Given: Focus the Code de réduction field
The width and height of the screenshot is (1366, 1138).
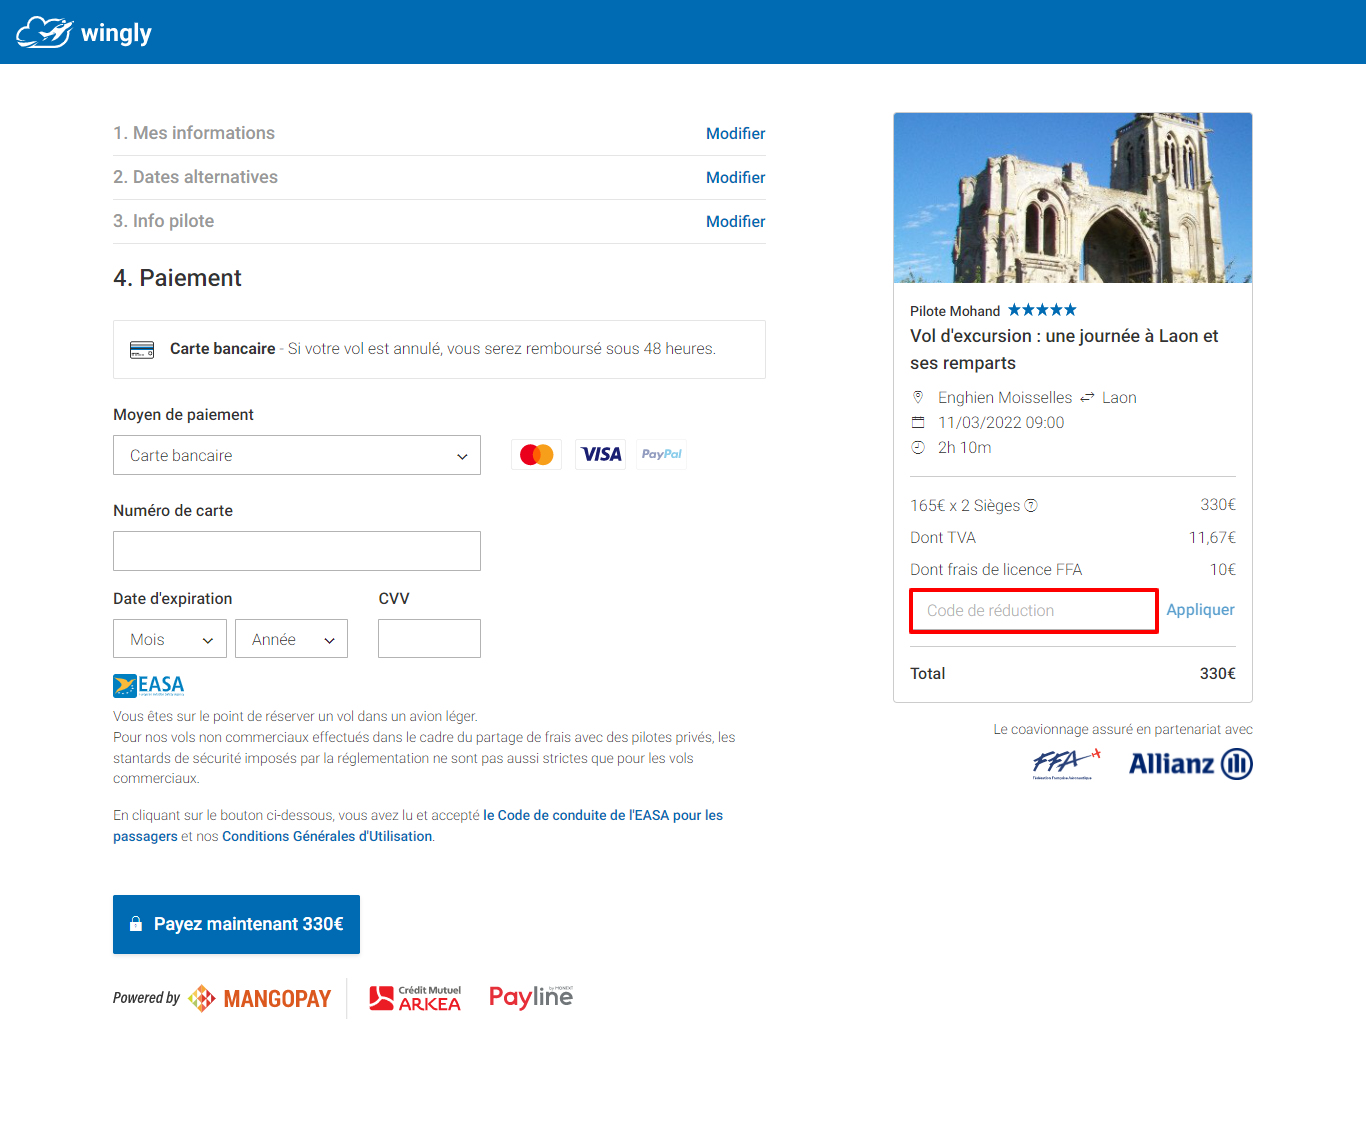Looking at the screenshot, I should tap(1033, 611).
